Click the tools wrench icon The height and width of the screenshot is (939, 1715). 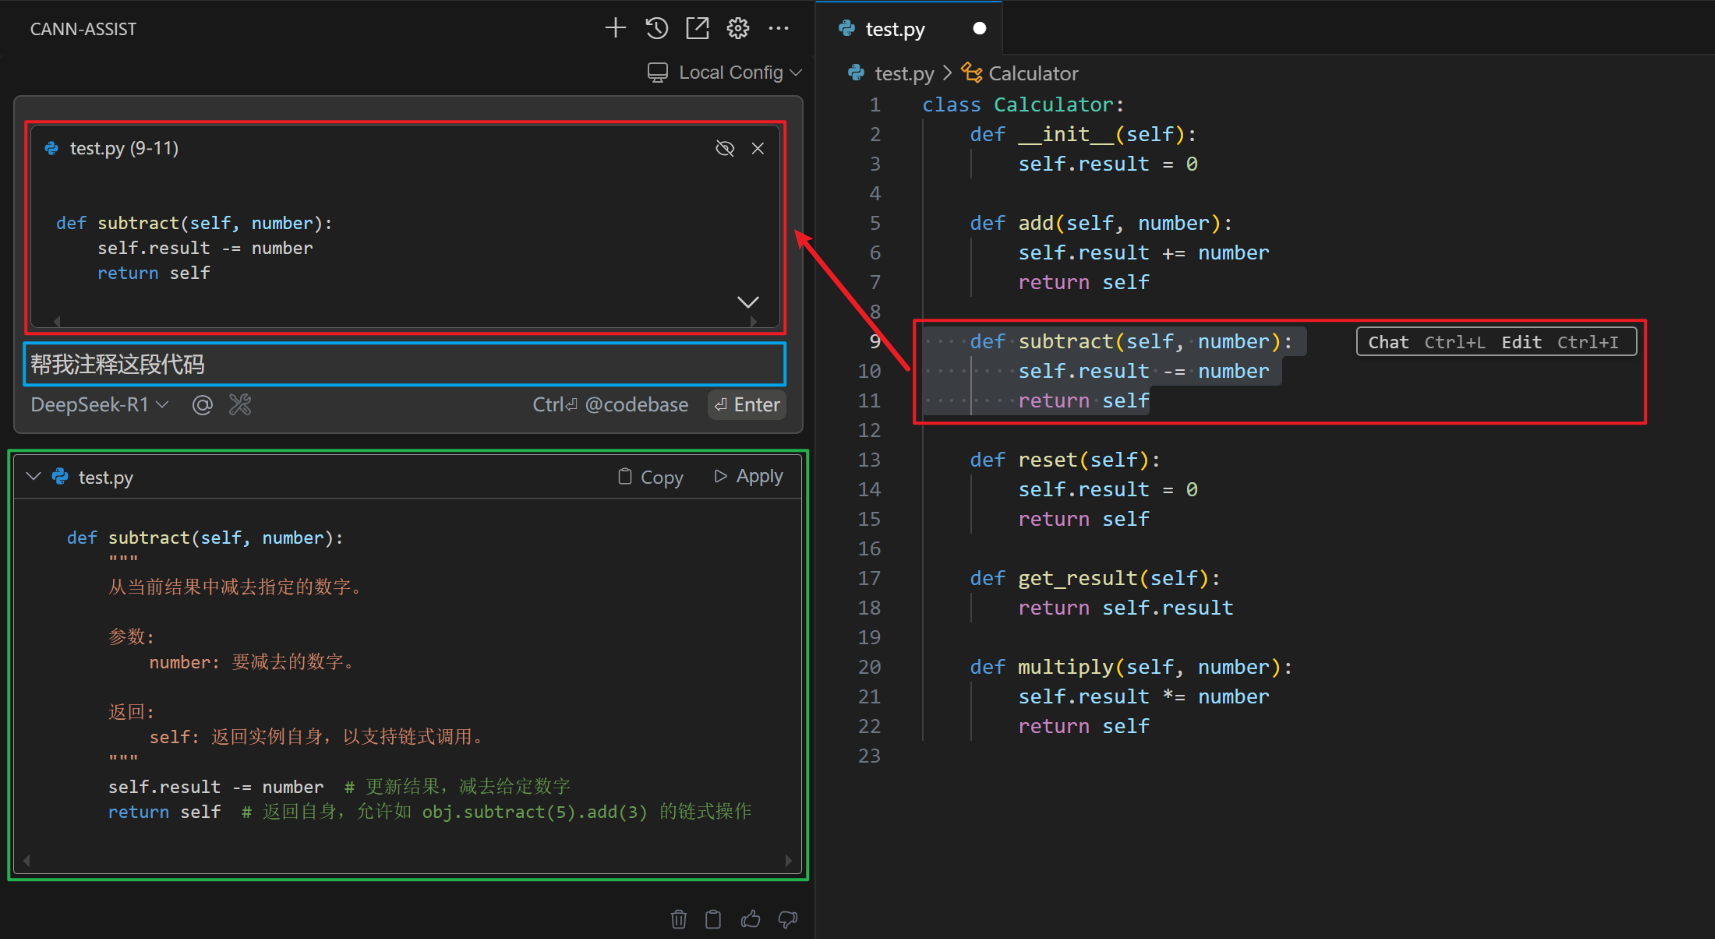(240, 405)
